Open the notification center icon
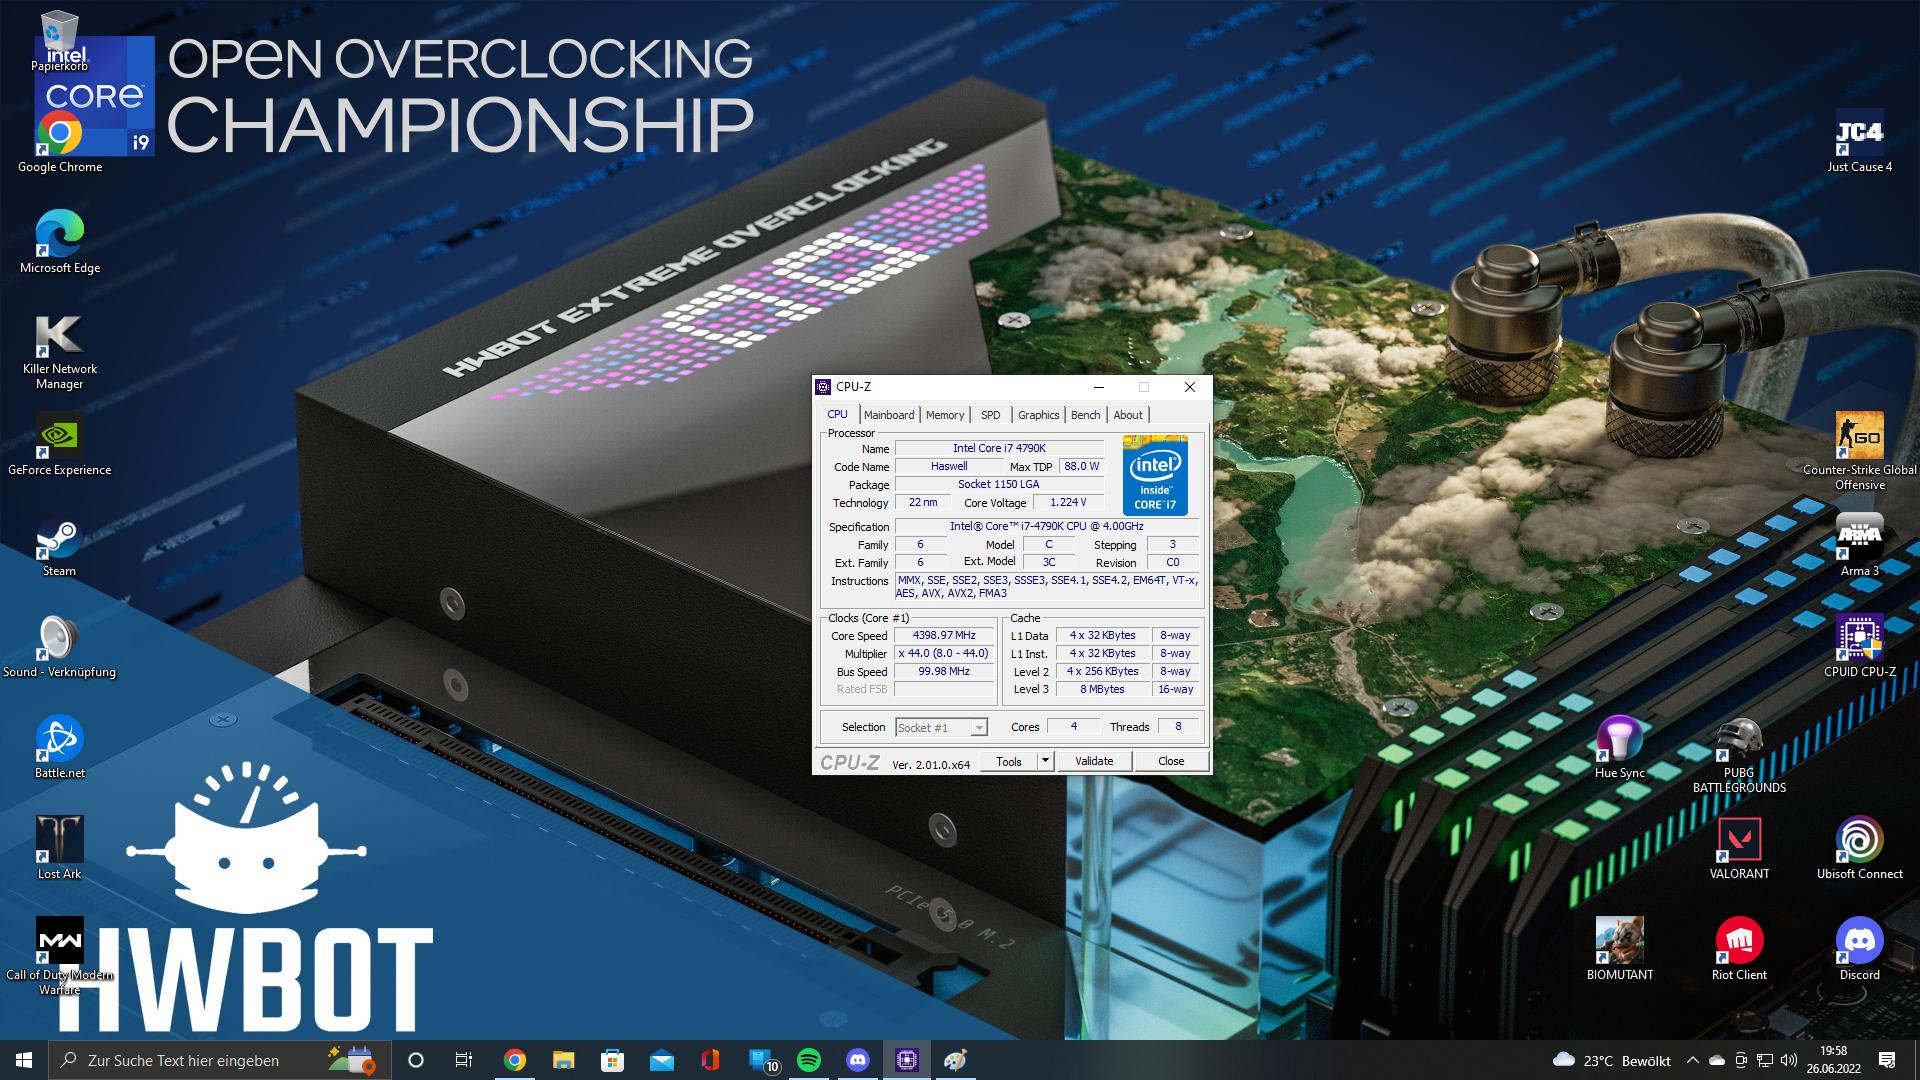This screenshot has width=1920, height=1080. coord(1887,1060)
